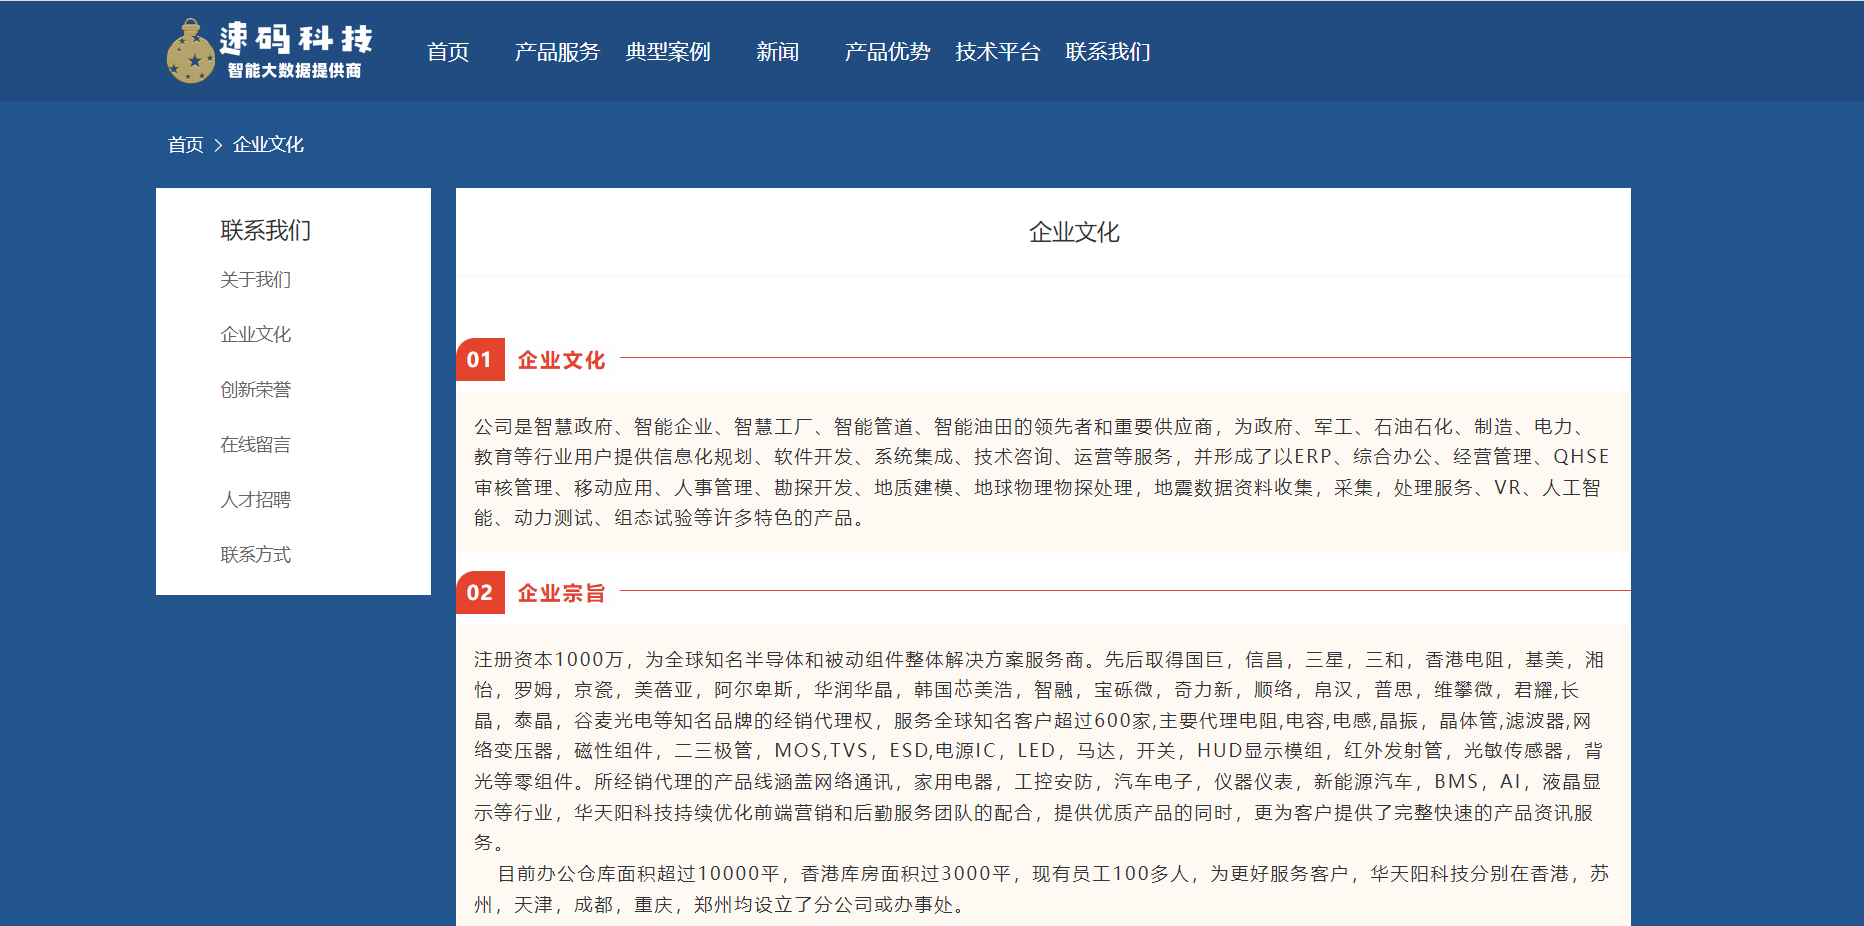
Task: Click the red 02 section badge
Action: click(480, 593)
